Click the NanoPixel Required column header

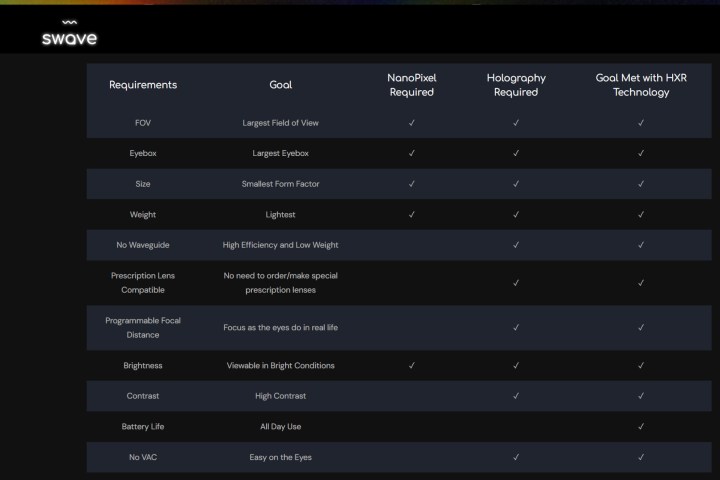click(x=411, y=85)
